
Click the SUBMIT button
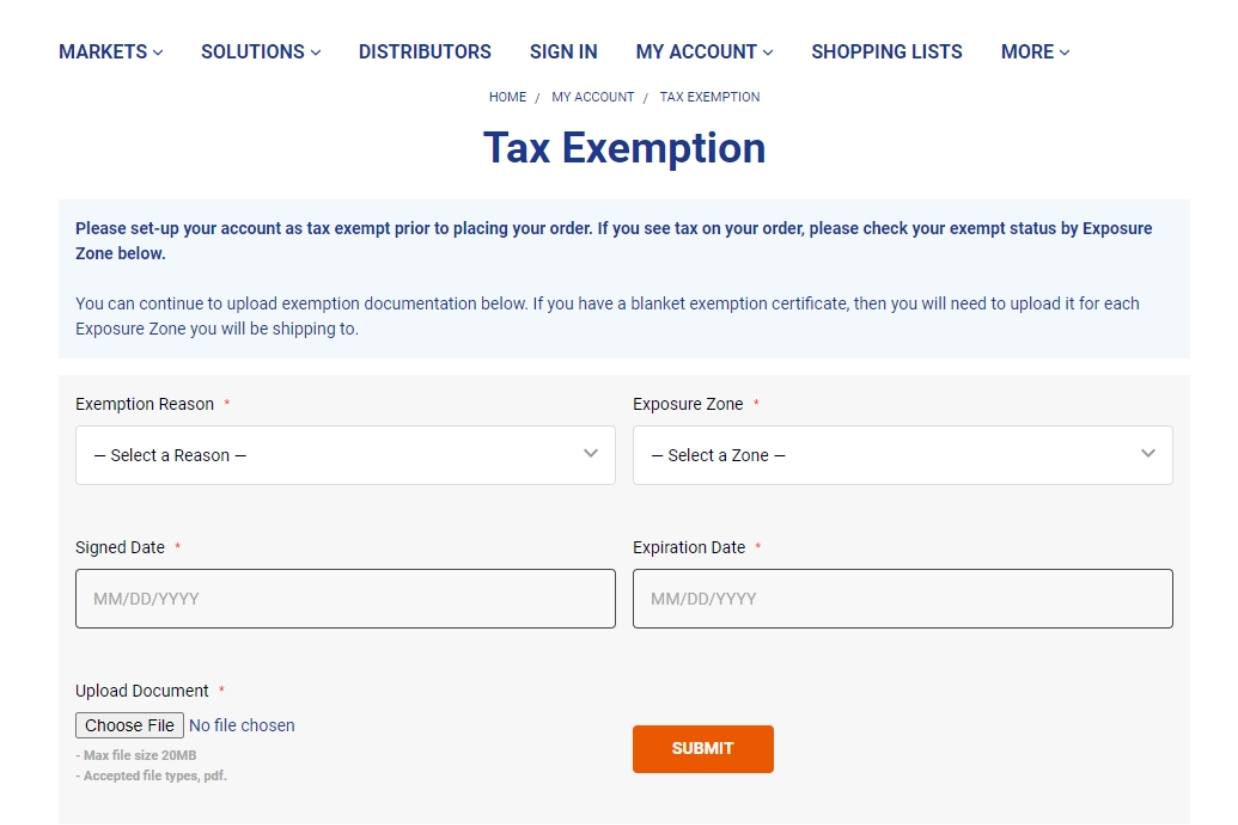coord(702,747)
